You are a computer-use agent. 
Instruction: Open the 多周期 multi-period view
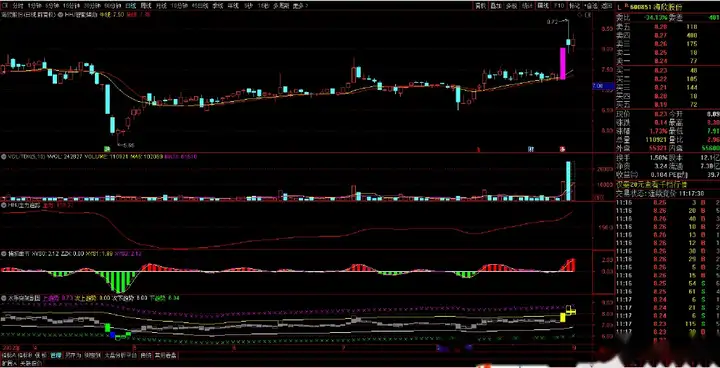(281, 6)
